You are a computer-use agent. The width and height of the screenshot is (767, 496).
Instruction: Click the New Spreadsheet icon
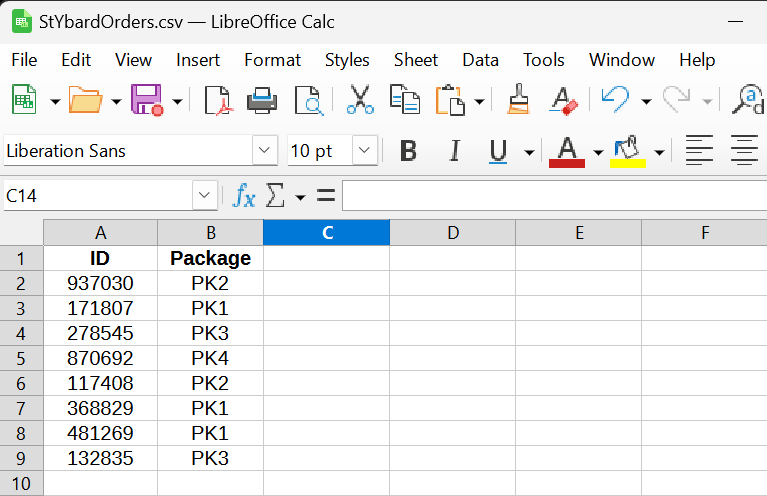coord(24,100)
